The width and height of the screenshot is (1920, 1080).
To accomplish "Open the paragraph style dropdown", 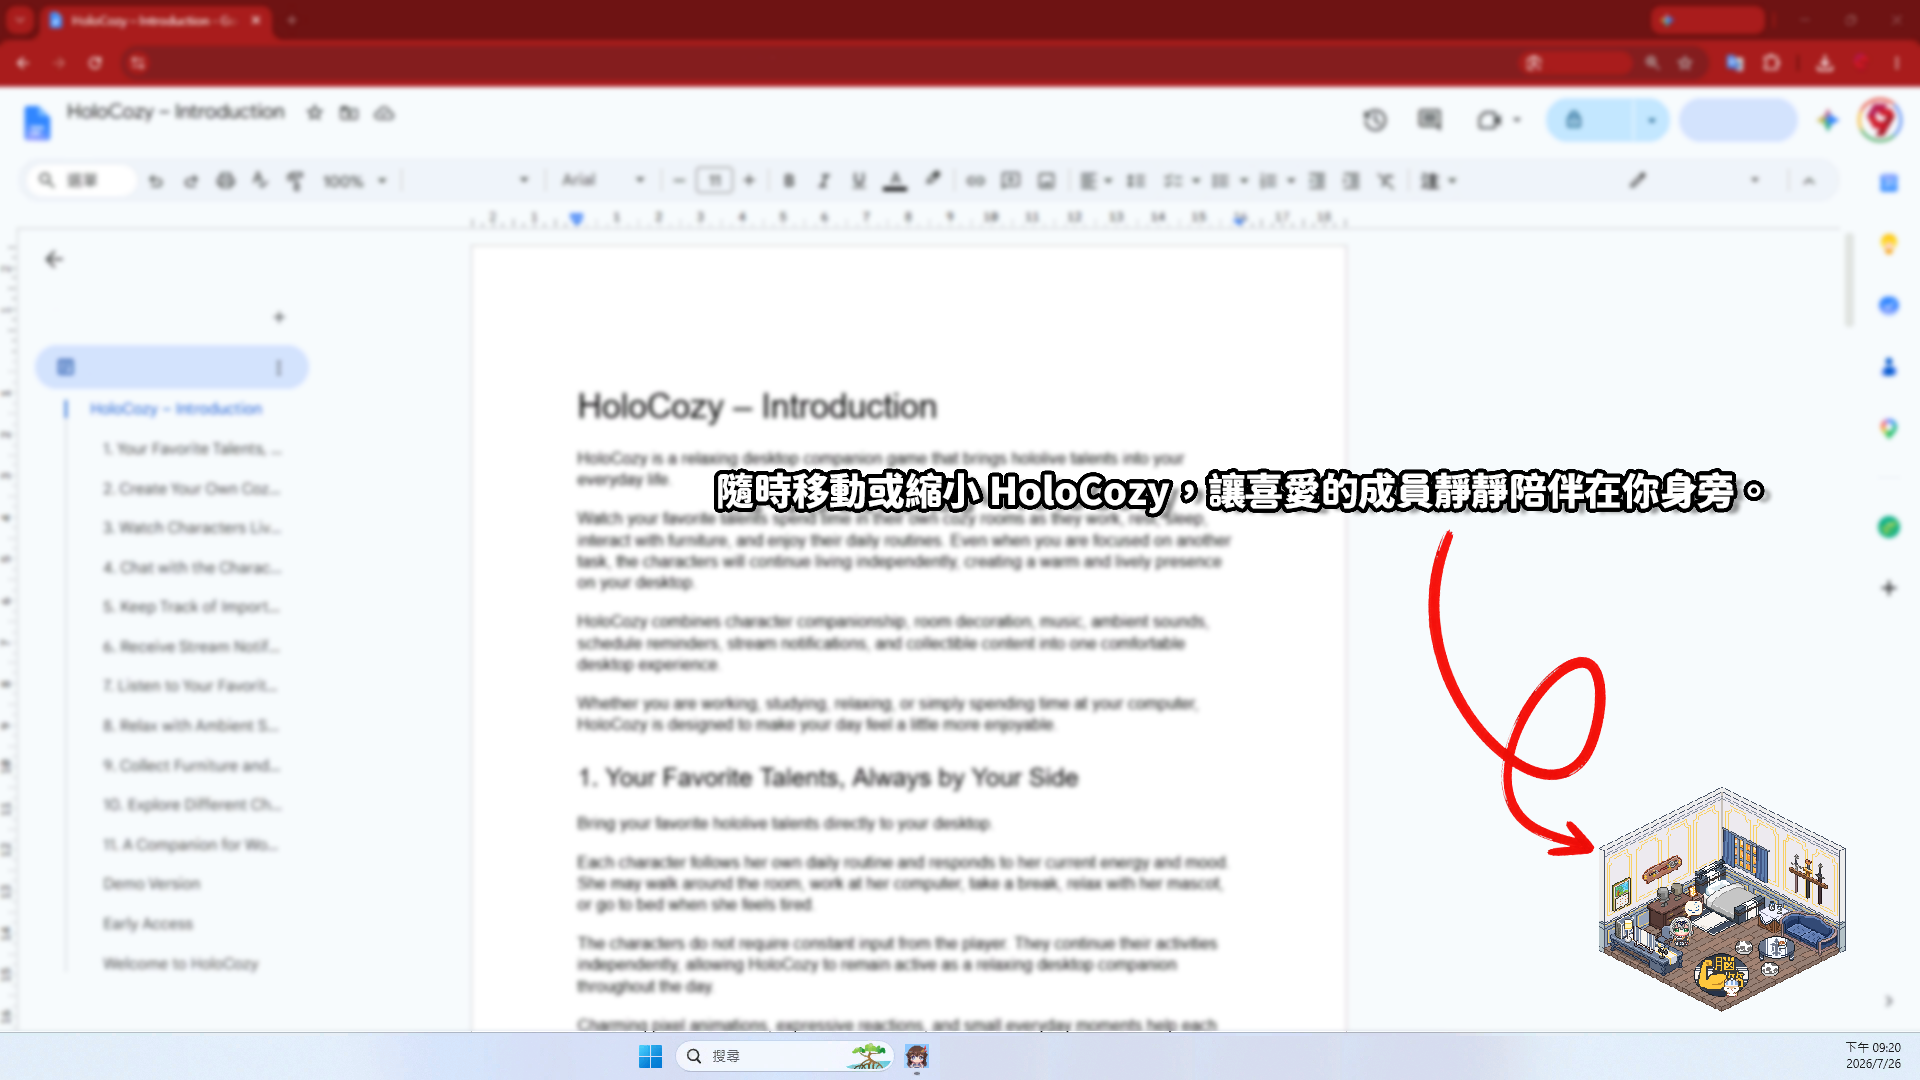I will [x=470, y=180].
